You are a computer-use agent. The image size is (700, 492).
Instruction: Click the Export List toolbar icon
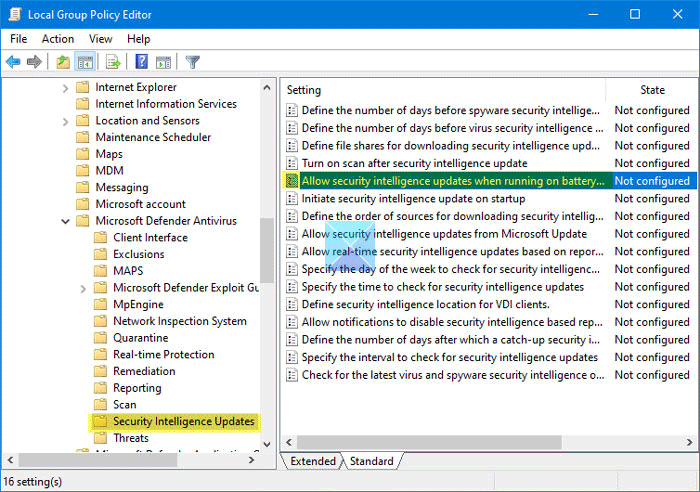[113, 62]
